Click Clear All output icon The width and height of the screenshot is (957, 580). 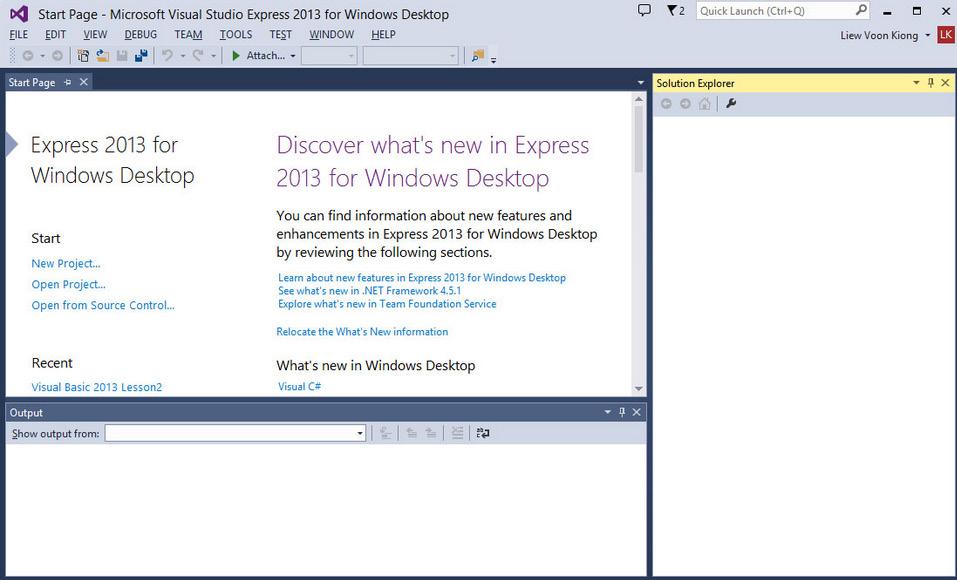tap(457, 433)
